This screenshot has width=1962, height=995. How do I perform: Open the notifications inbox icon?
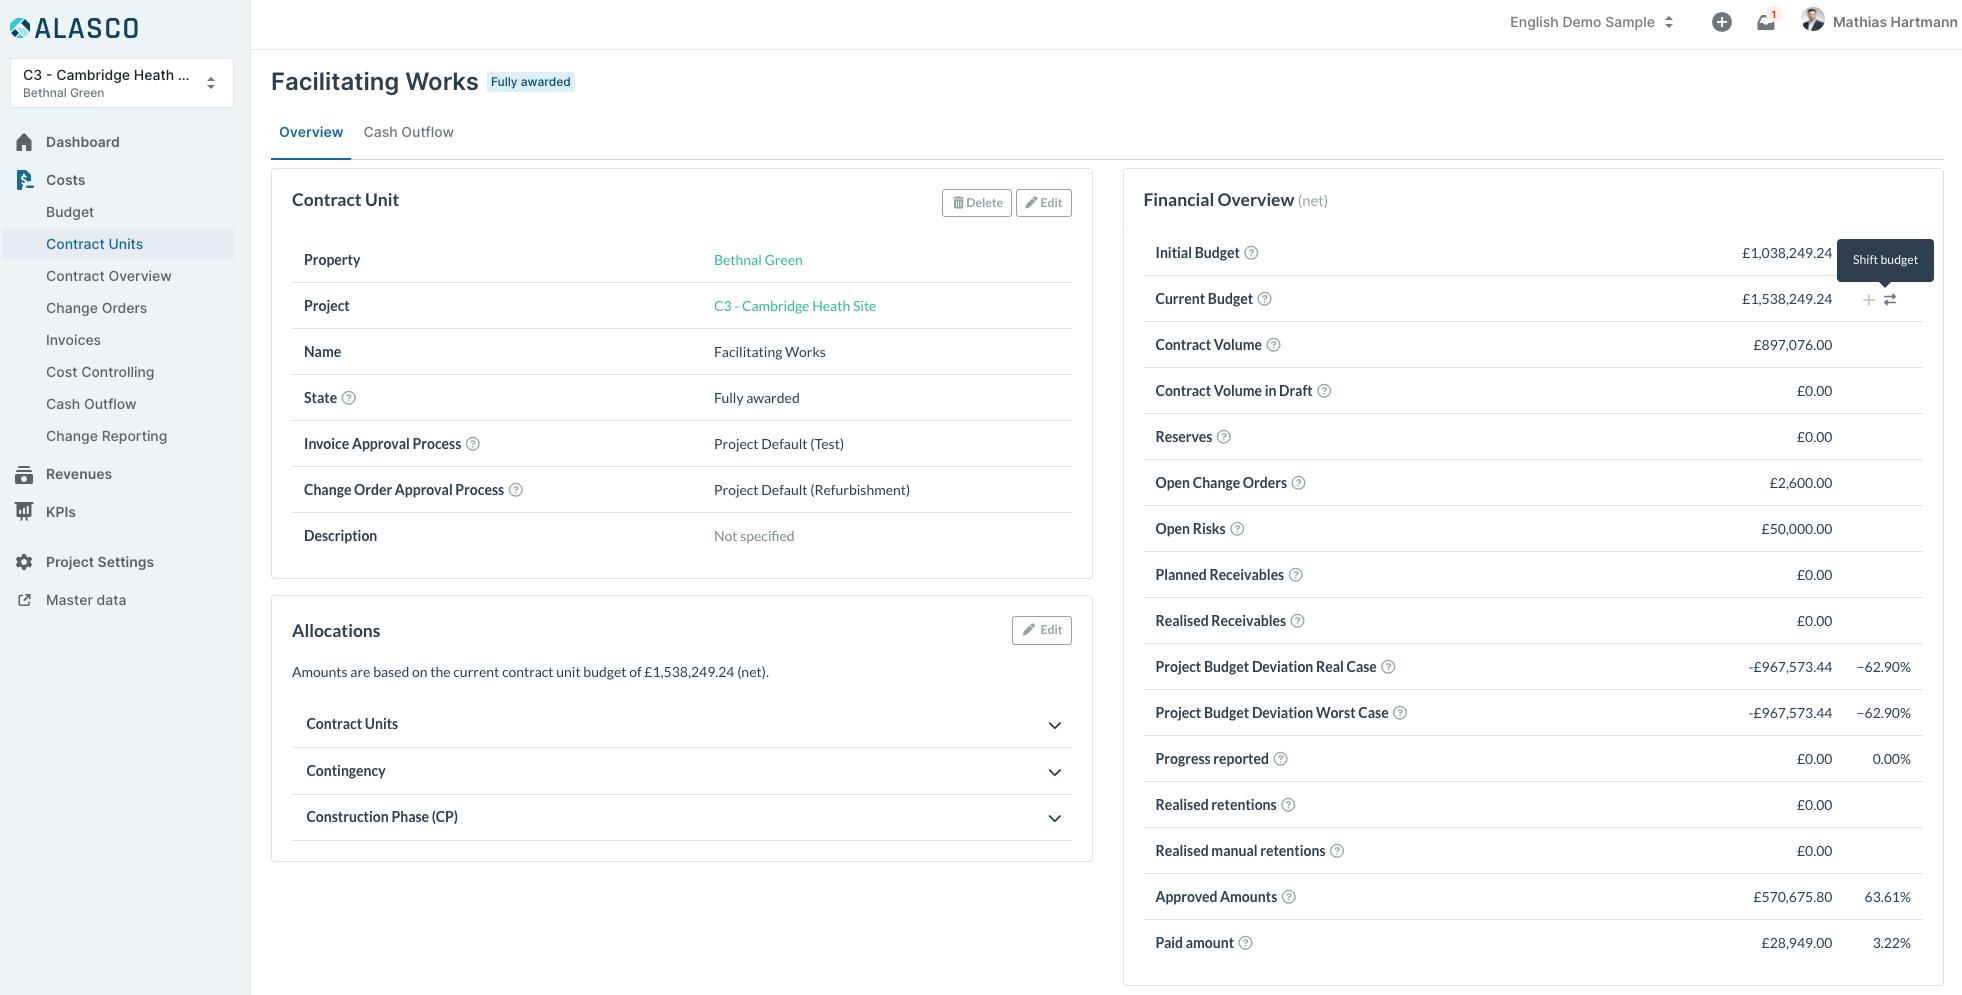[1766, 22]
